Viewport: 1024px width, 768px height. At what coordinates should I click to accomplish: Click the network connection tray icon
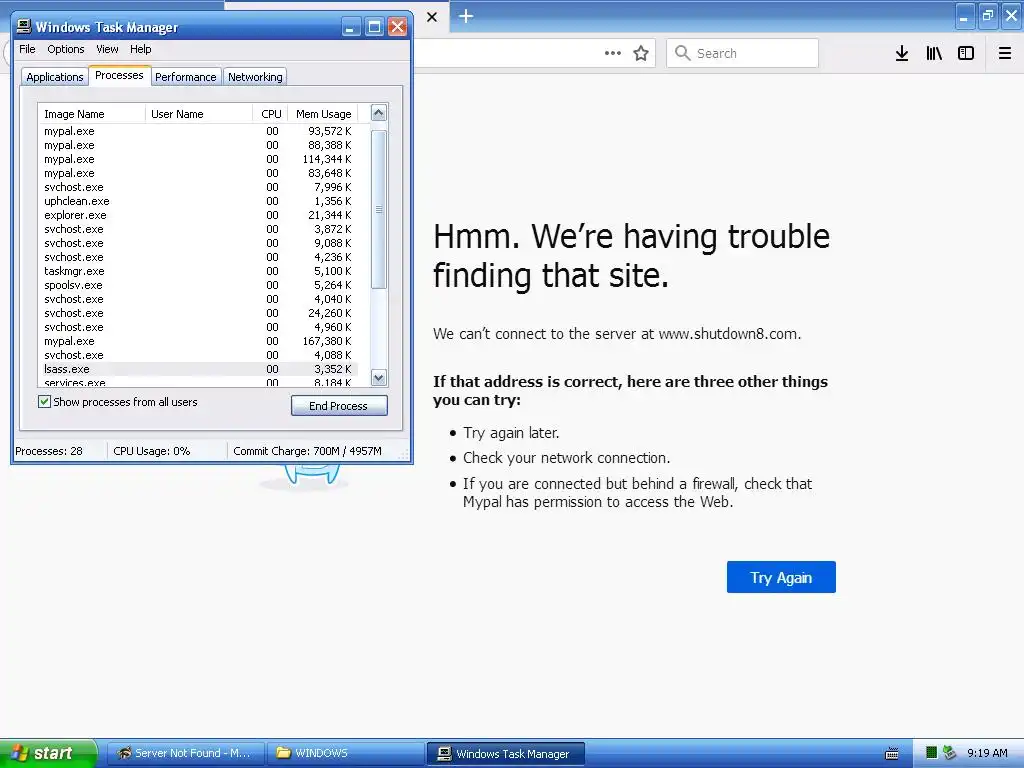[x=949, y=753]
